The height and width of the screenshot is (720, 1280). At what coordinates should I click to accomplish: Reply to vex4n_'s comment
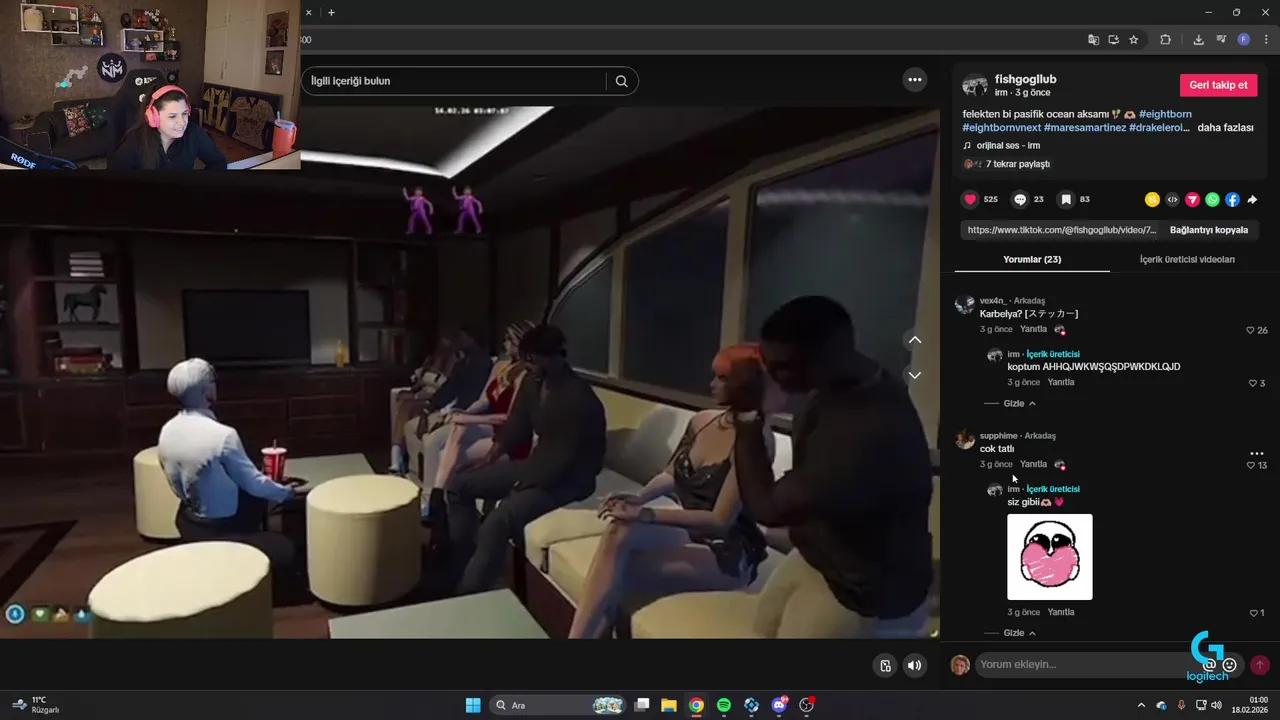coord(1033,329)
